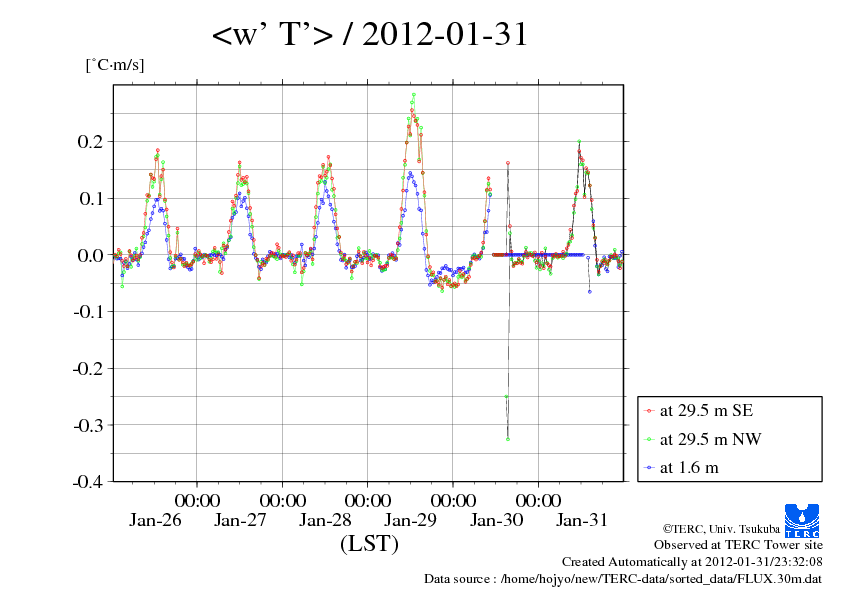Image resolution: width=842 pixels, height=595 pixels.
Task: Click the y-axis label -0.4
Action: coord(88,481)
